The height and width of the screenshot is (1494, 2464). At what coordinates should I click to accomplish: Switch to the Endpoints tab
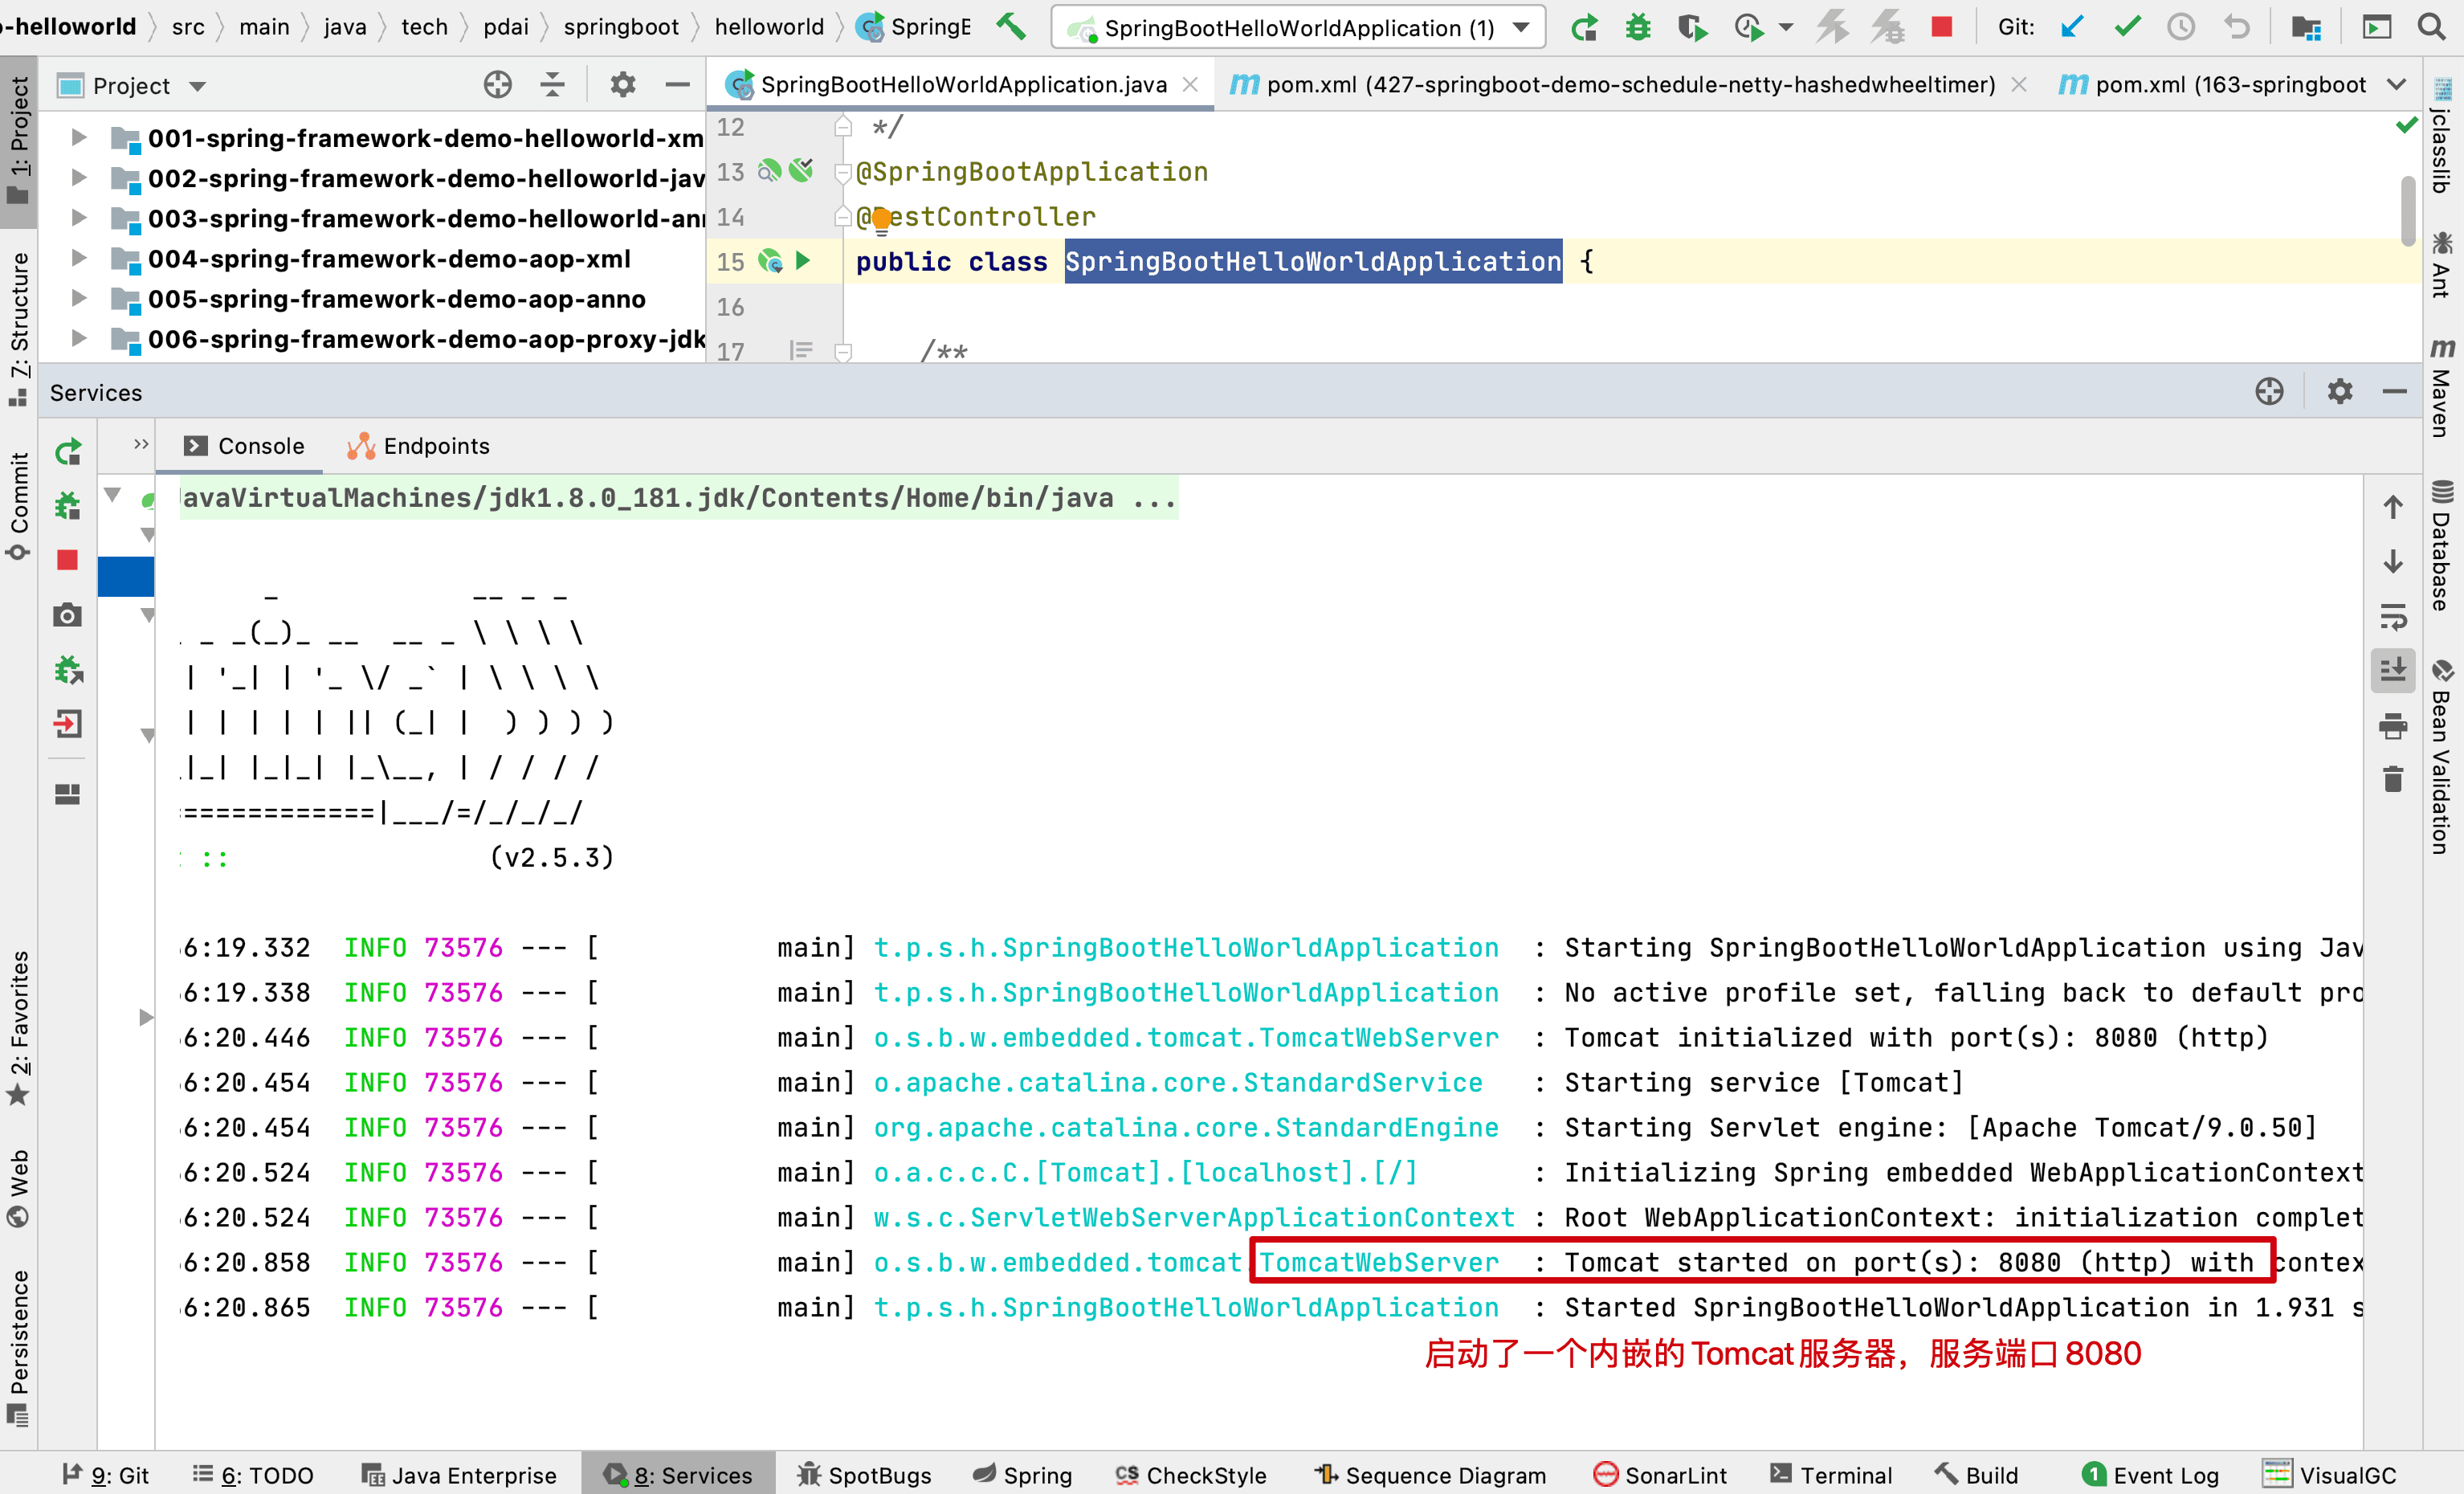coord(418,446)
